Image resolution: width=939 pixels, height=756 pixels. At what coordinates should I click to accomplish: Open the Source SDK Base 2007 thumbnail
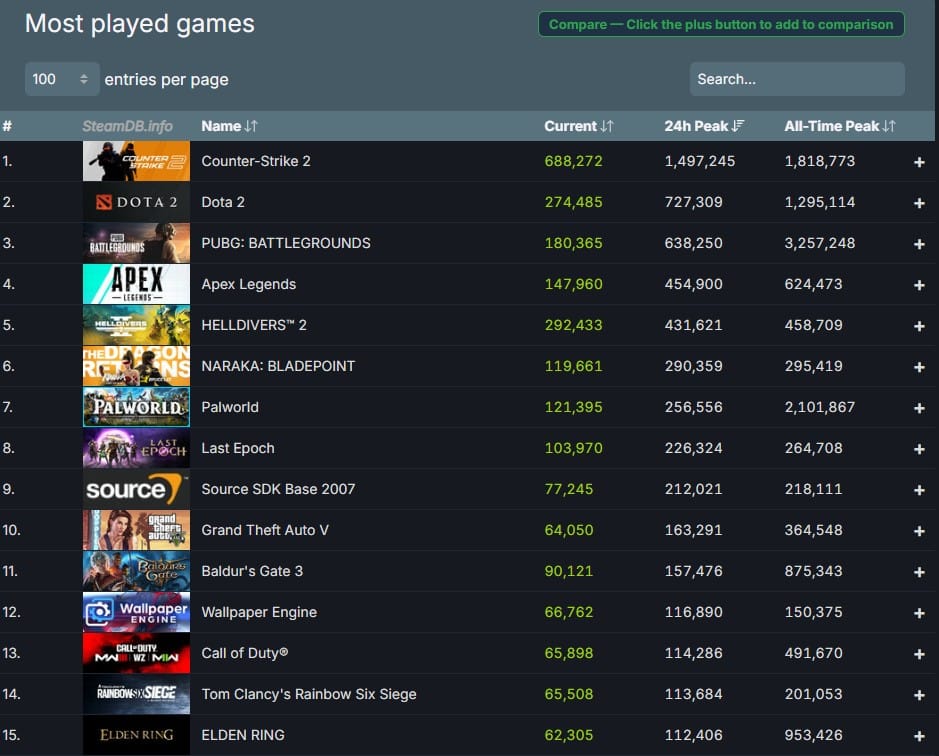tap(137, 489)
